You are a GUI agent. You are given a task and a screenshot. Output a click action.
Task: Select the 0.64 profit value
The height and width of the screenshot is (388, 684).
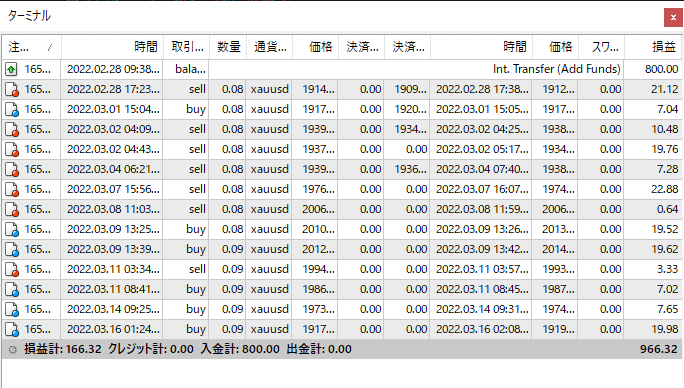[x=667, y=209]
